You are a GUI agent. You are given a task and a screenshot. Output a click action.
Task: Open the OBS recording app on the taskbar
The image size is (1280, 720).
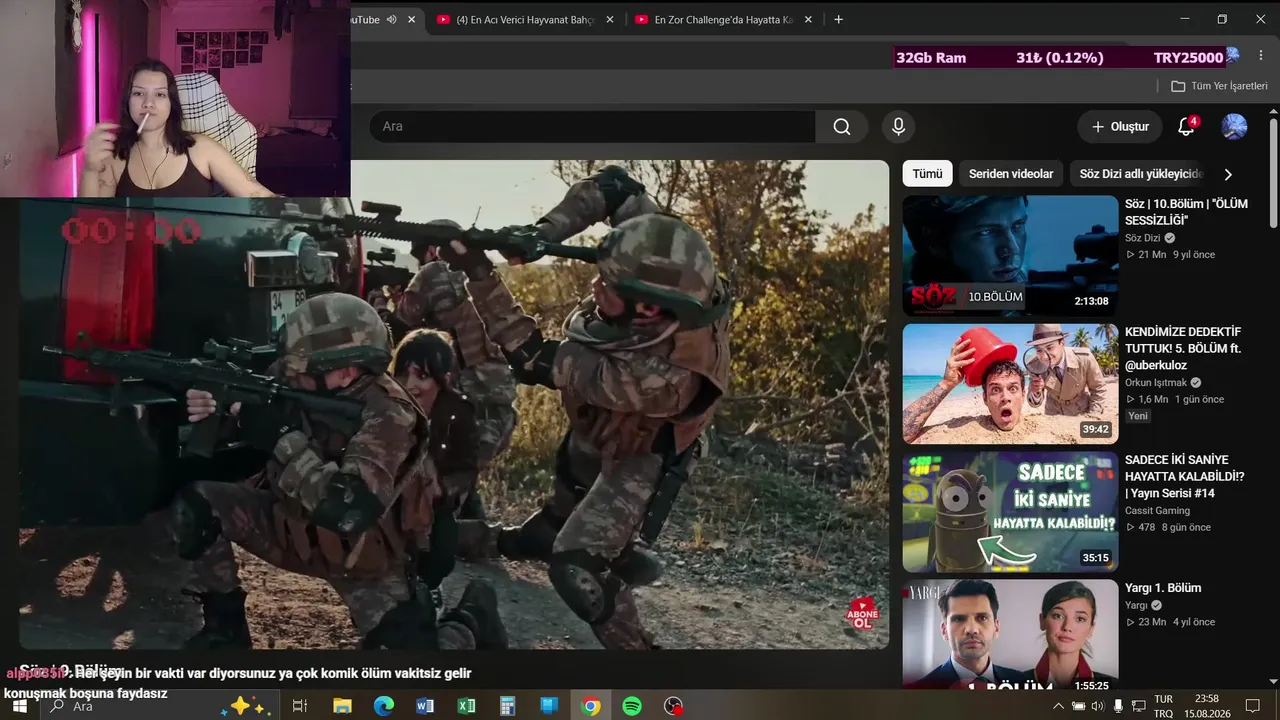tap(674, 706)
